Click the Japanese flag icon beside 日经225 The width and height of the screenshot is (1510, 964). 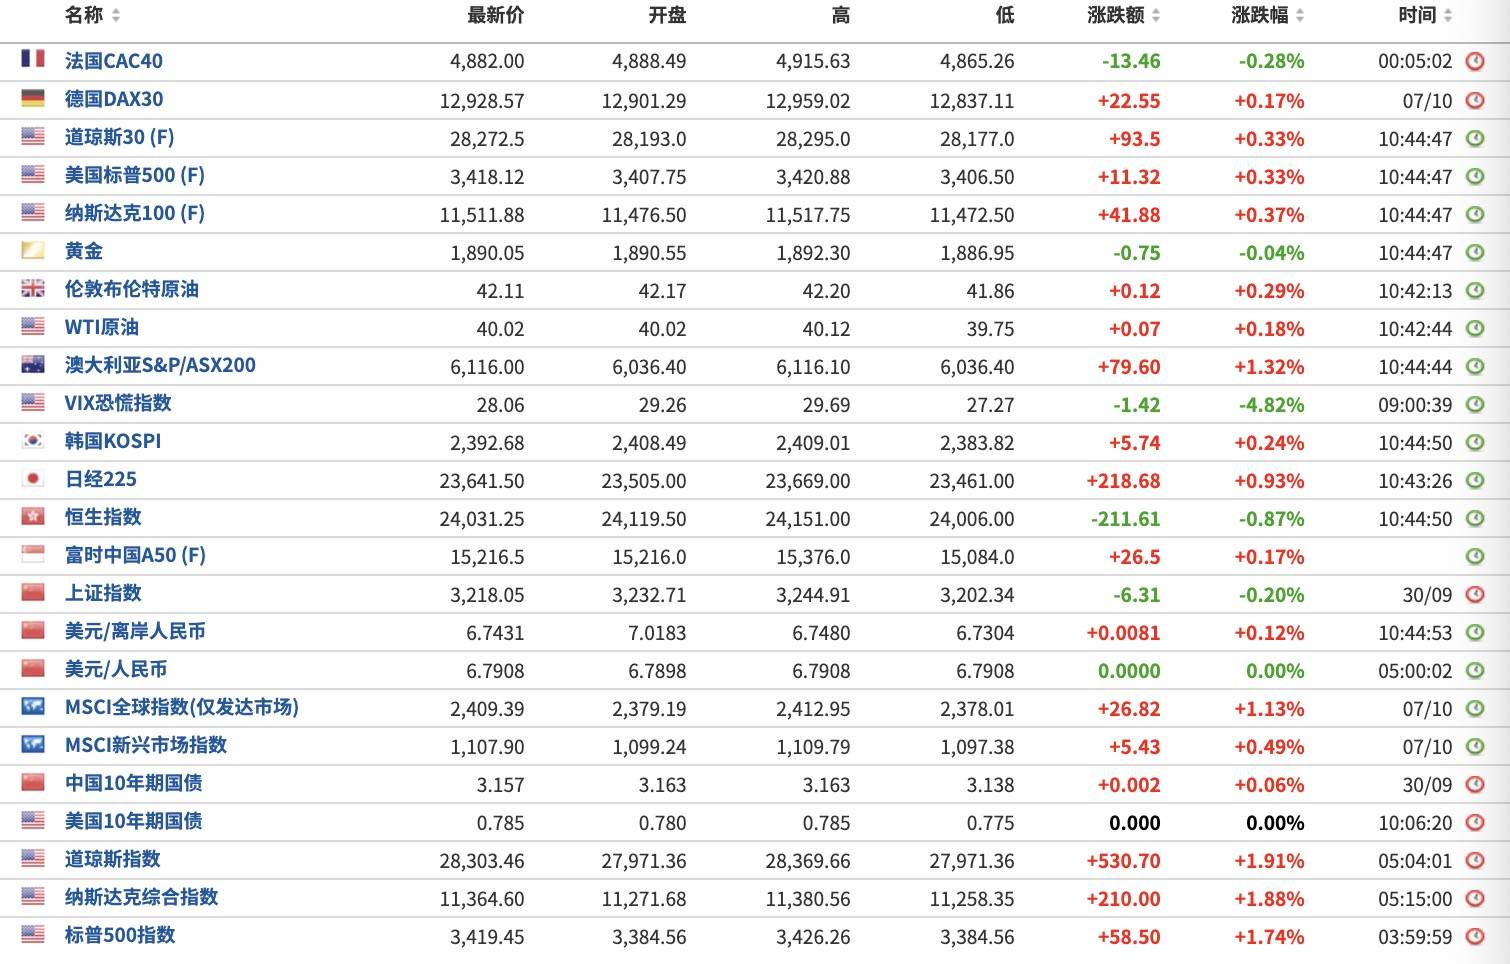[33, 478]
